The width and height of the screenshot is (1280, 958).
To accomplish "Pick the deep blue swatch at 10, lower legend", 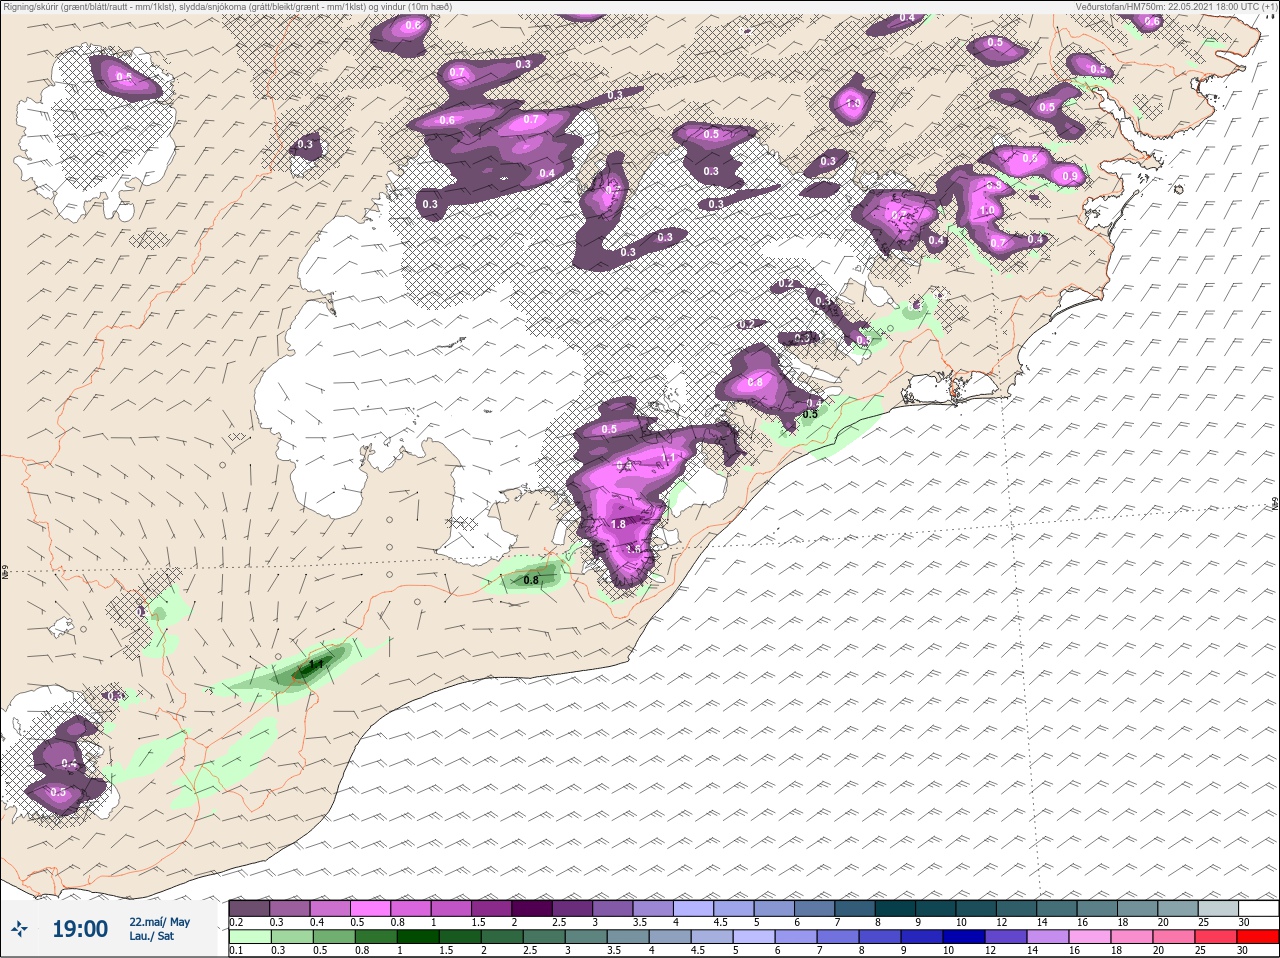I will (x=964, y=937).
